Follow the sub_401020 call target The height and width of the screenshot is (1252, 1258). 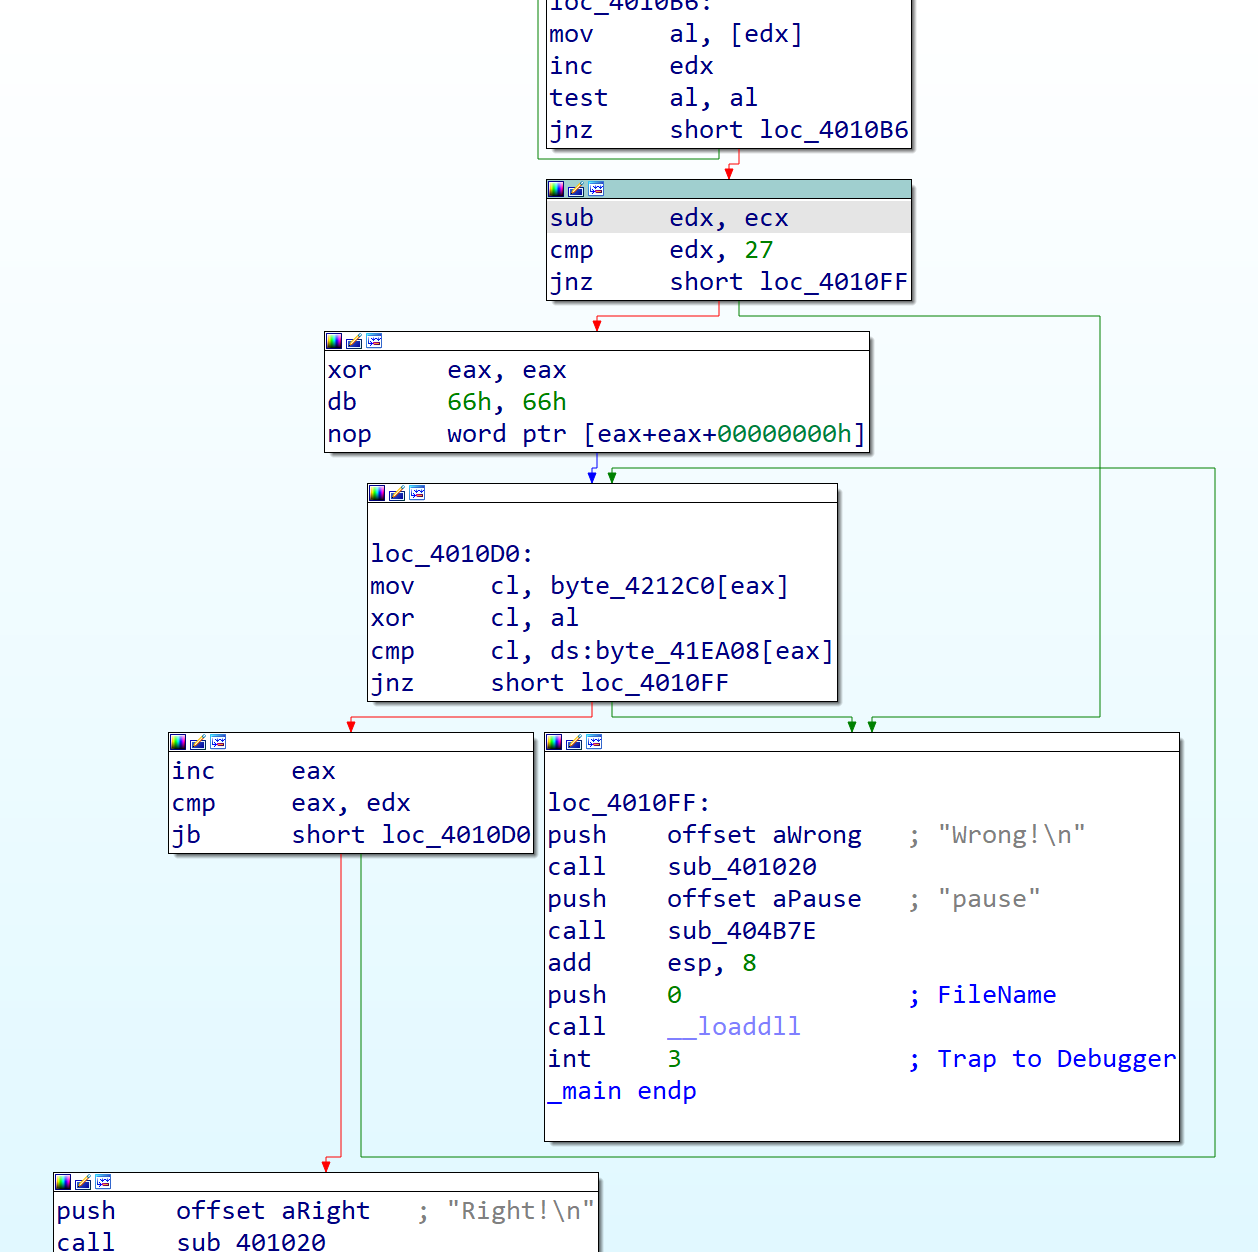pyautogui.click(x=740, y=866)
